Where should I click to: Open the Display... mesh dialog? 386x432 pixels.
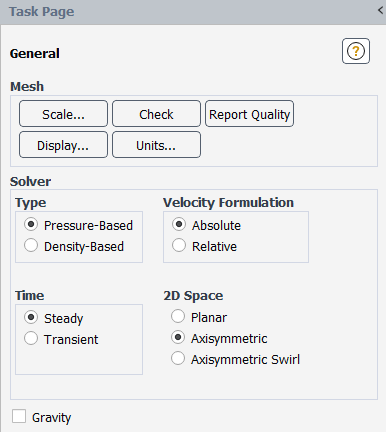[x=63, y=145]
